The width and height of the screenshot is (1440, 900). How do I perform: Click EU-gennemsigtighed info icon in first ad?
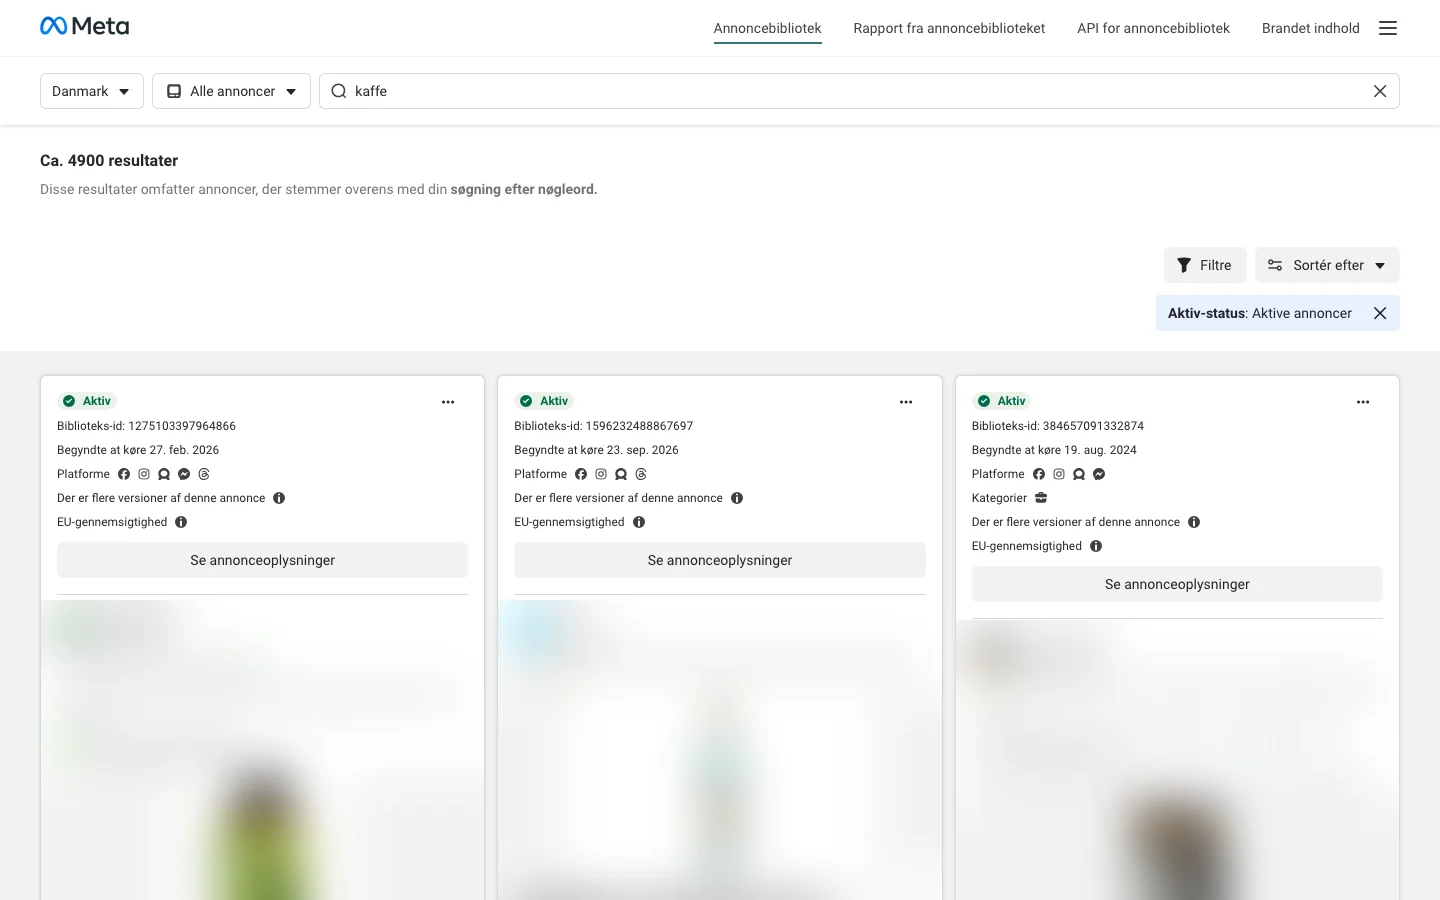(181, 522)
